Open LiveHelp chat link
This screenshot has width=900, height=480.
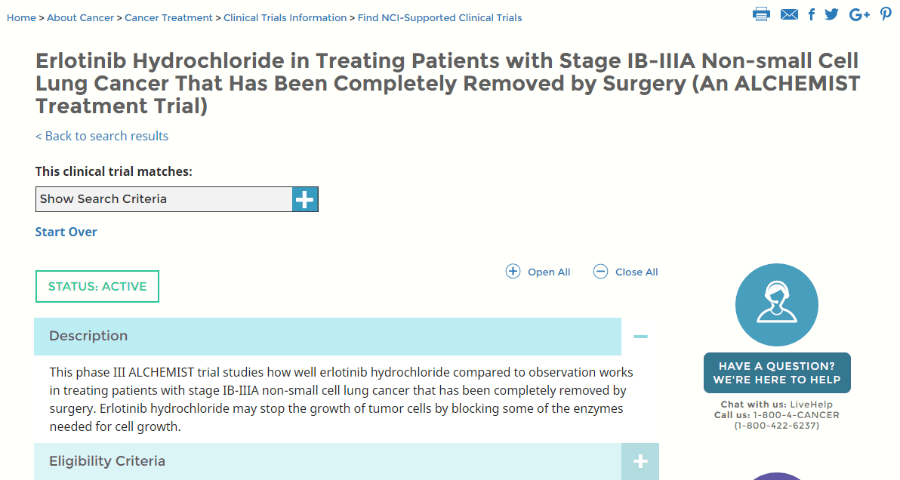tap(809, 405)
